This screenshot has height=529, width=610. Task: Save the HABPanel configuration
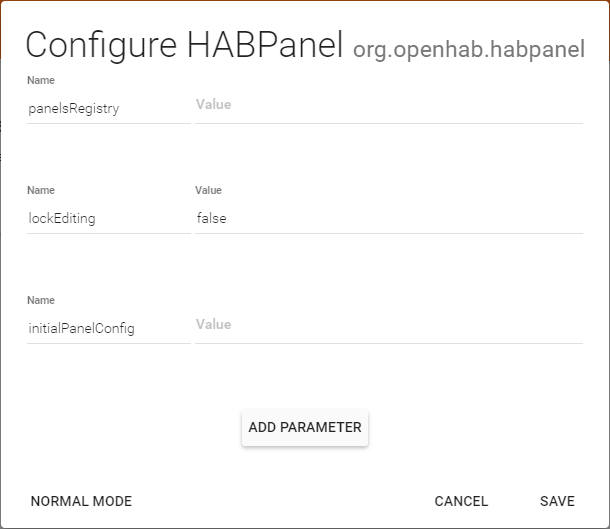(557, 501)
